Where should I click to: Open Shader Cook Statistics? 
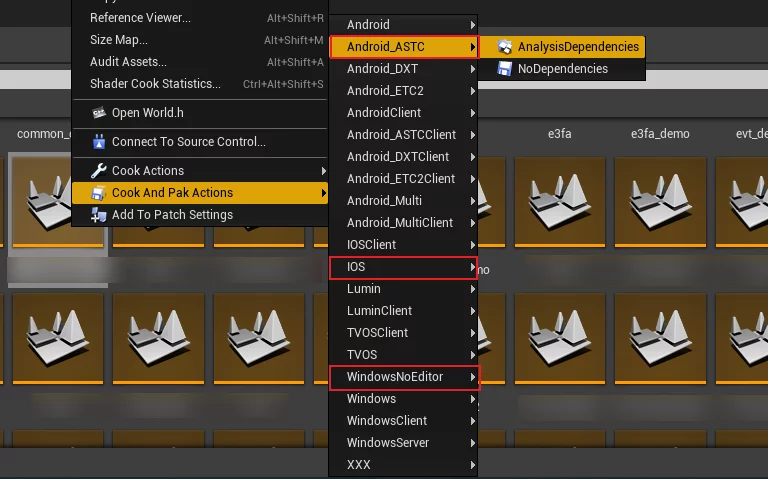click(x=155, y=84)
